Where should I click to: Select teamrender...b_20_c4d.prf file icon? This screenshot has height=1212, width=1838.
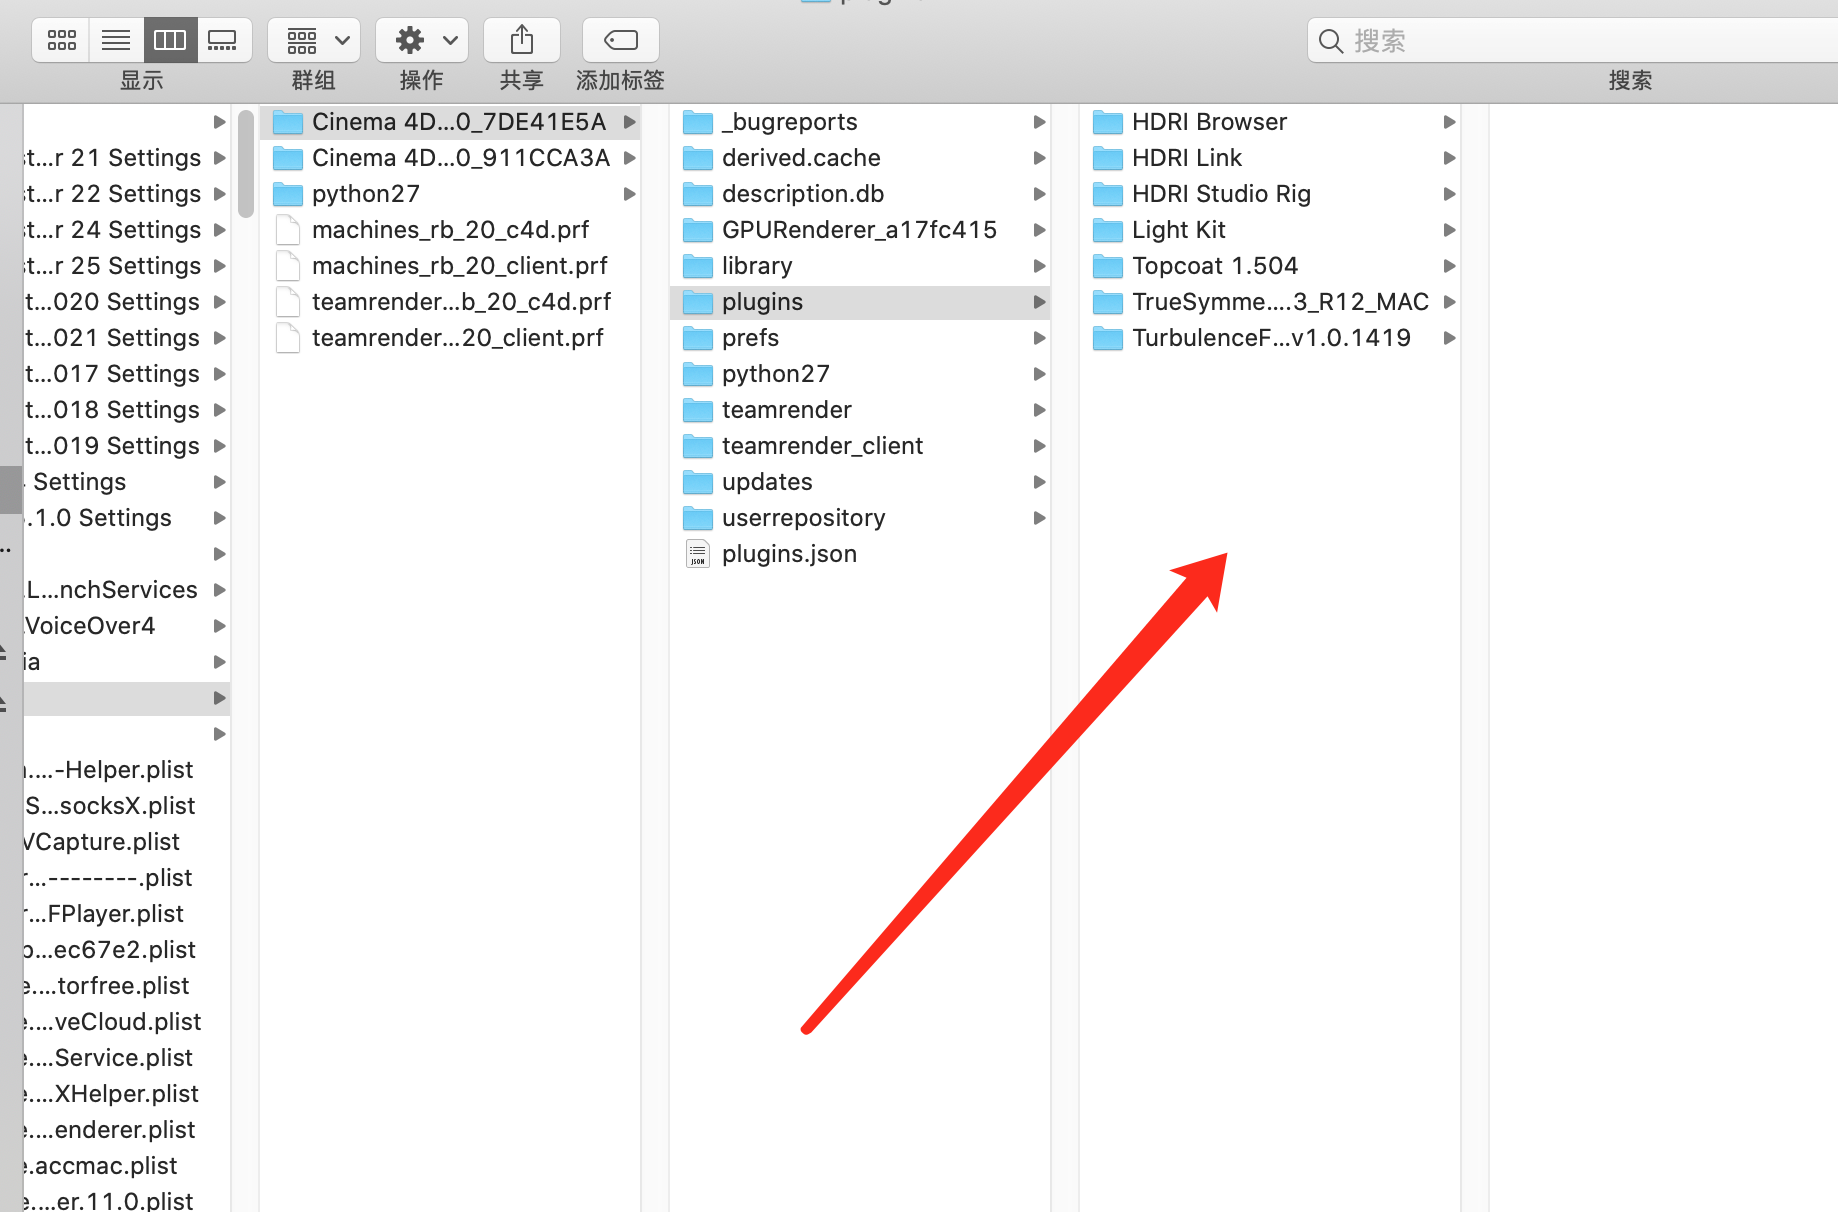pyautogui.click(x=288, y=302)
